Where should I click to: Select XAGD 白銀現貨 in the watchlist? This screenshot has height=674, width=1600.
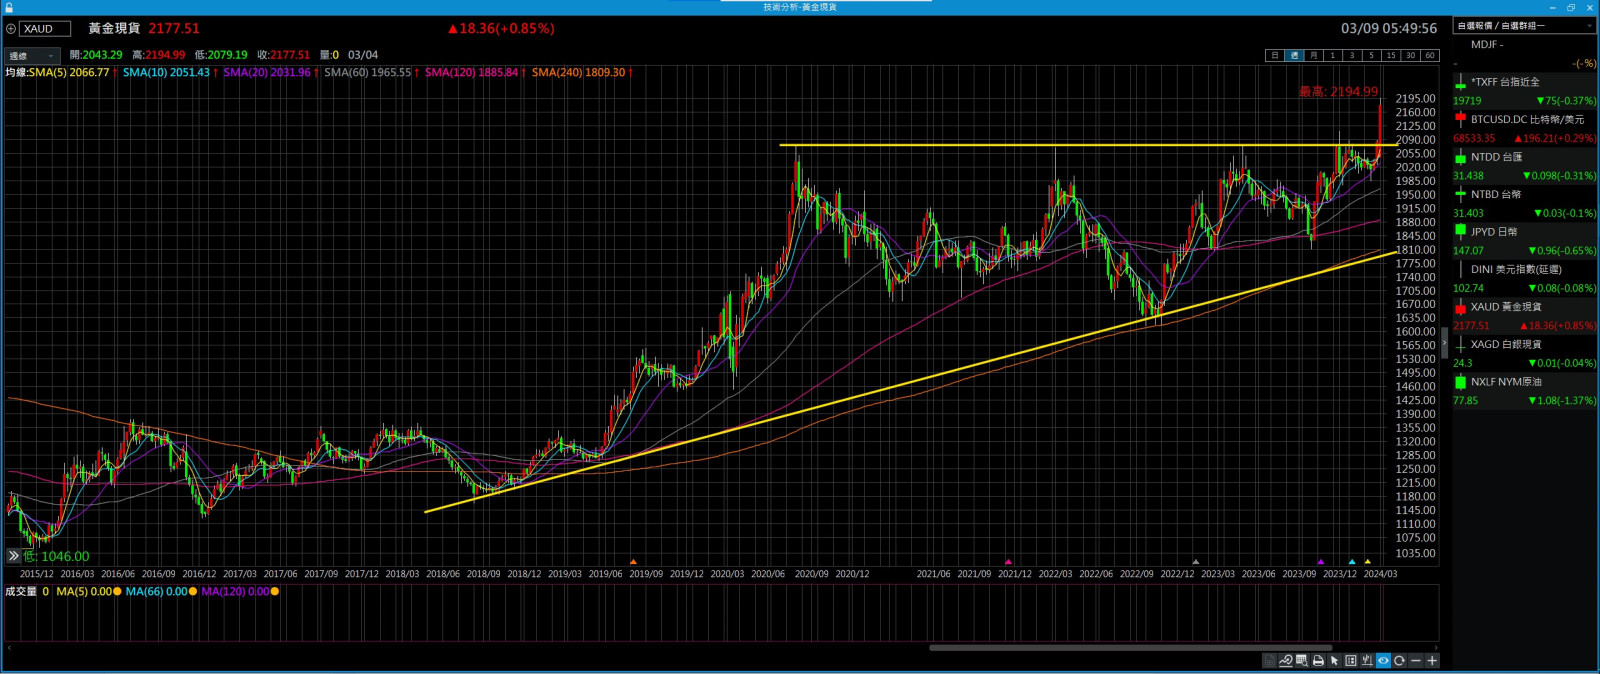(x=1524, y=344)
